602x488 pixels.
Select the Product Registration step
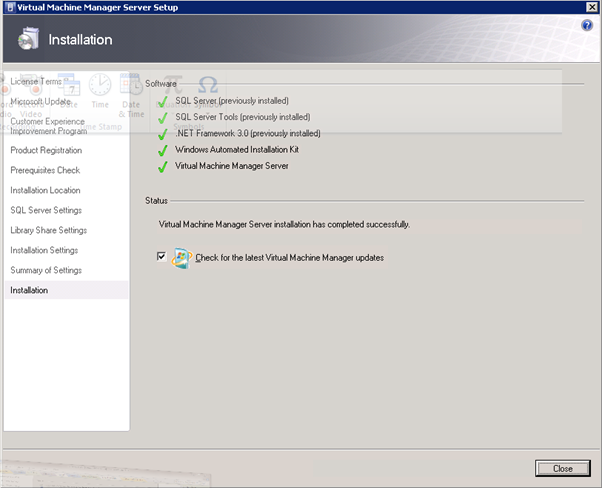pyautogui.click(x=46, y=150)
